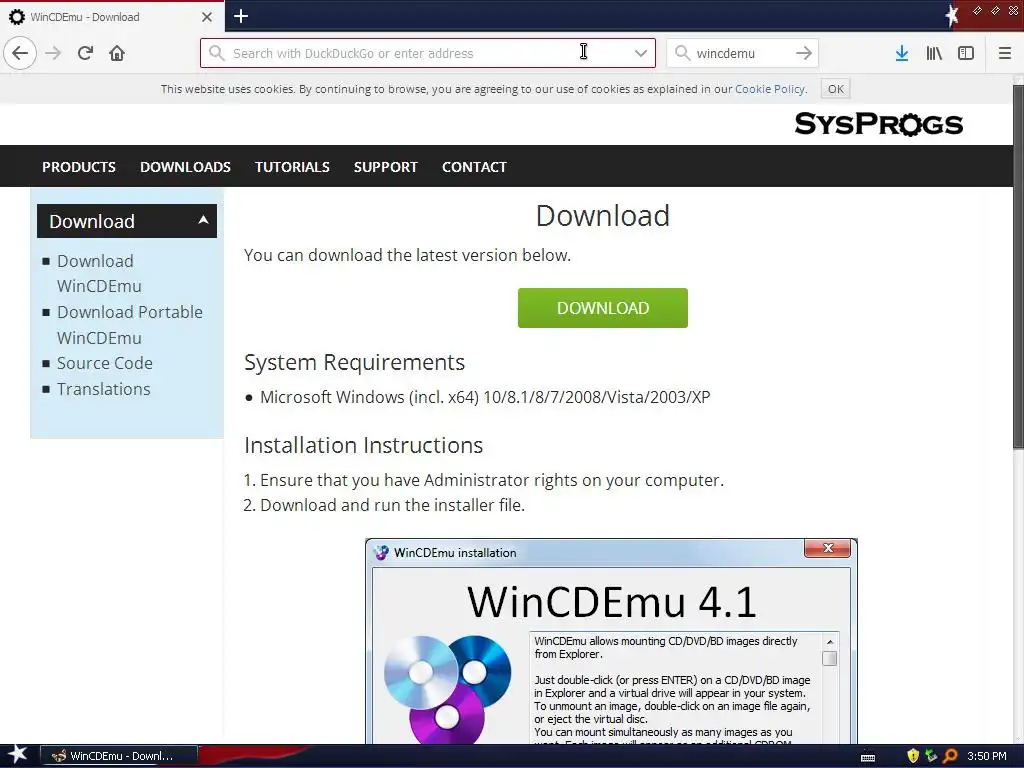Viewport: 1024px width, 768px height.
Task: Click the Installation Instructions heading
Action: [363, 445]
